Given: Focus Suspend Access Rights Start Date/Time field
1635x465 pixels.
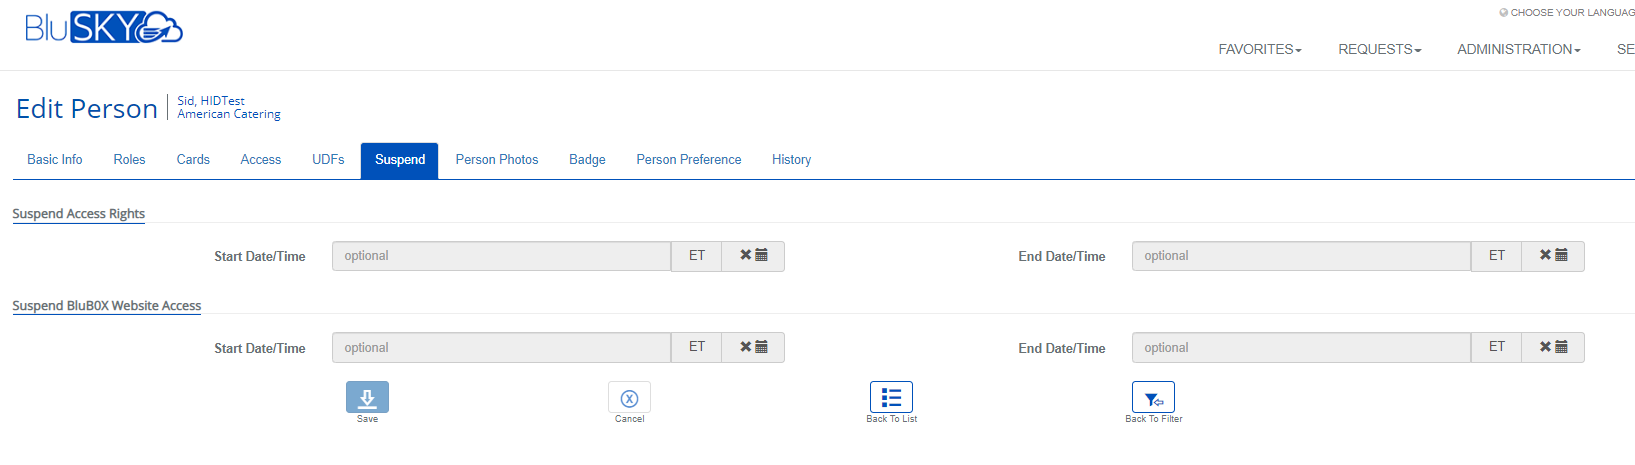Looking at the screenshot, I should pos(501,256).
